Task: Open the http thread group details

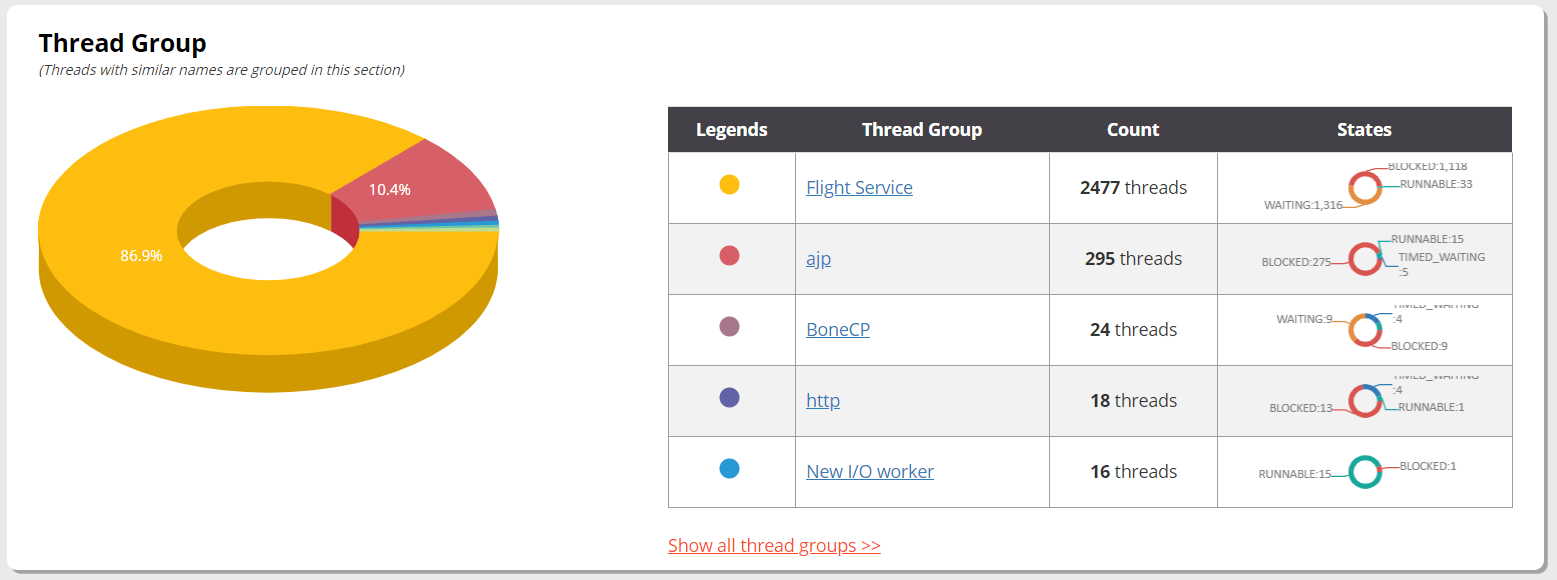Action: point(822,400)
